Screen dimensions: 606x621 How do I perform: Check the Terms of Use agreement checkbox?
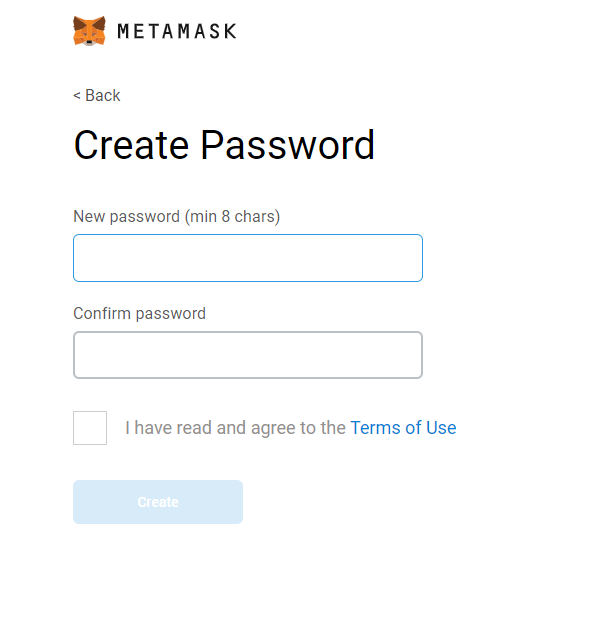pyautogui.click(x=90, y=428)
